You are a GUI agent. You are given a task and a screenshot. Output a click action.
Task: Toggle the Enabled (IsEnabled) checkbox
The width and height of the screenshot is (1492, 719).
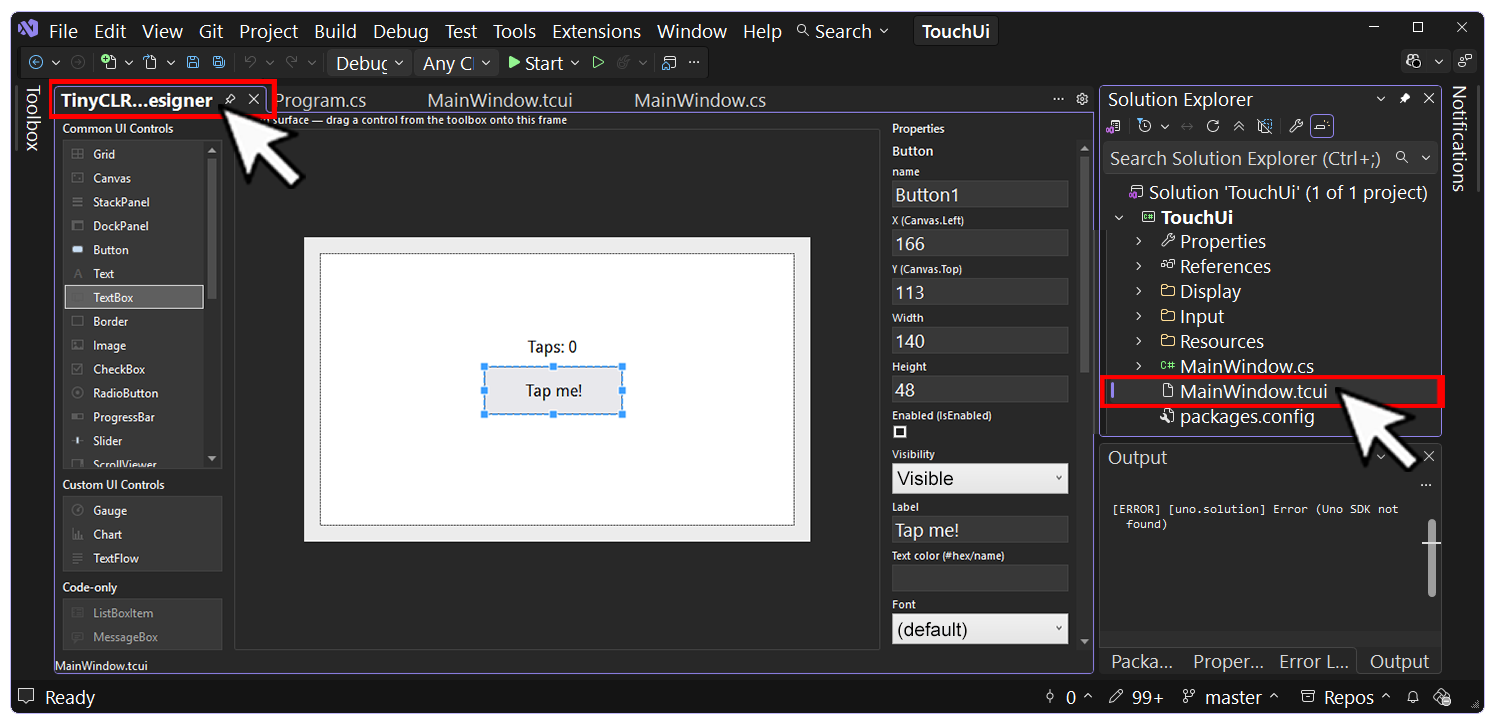pos(900,432)
